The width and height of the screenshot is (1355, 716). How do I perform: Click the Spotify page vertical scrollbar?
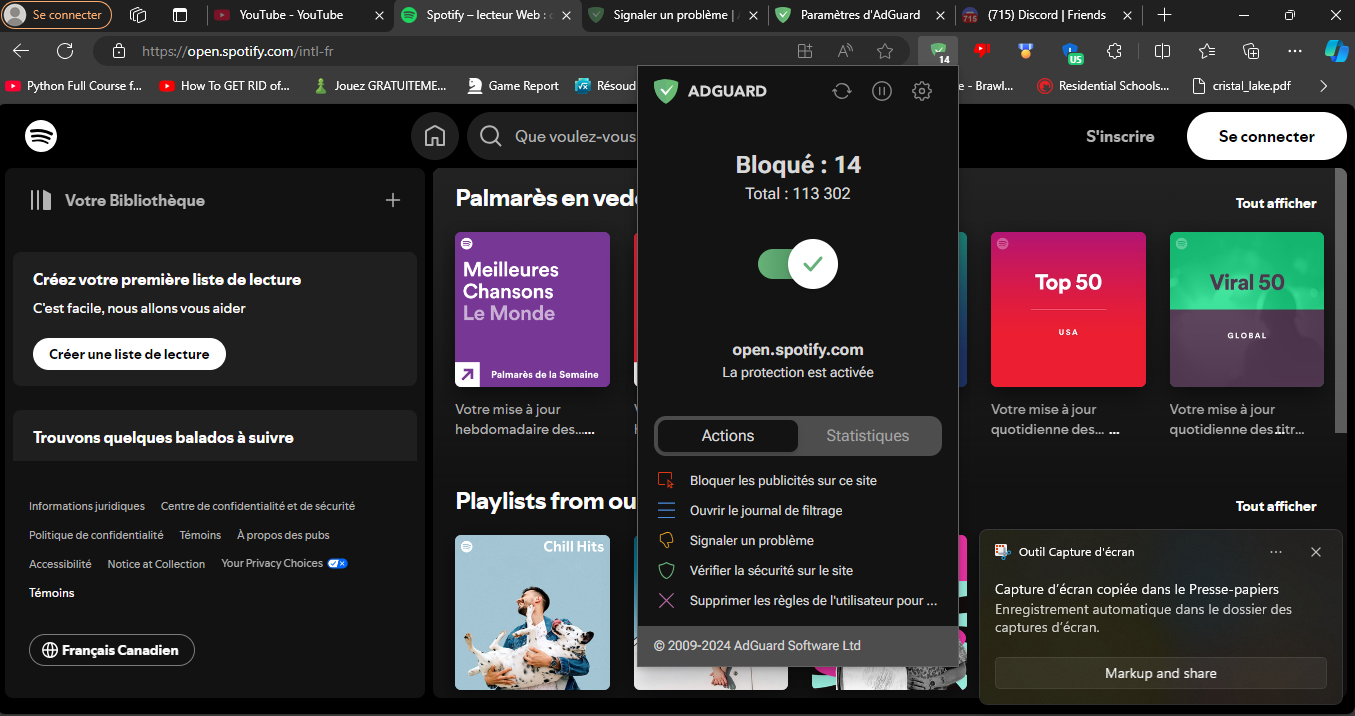pyautogui.click(x=1340, y=300)
